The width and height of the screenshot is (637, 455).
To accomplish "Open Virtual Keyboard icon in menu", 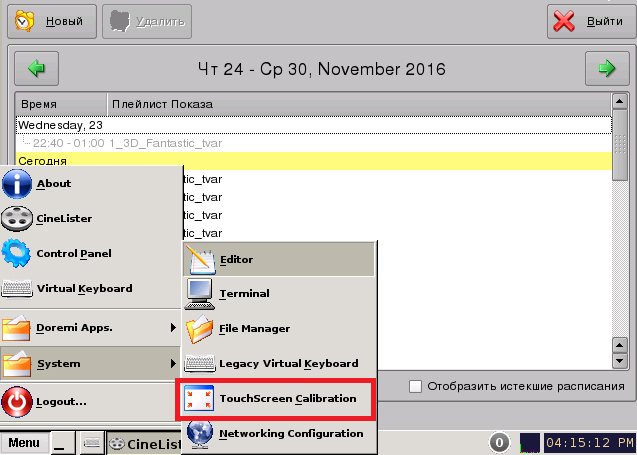I will point(17,288).
